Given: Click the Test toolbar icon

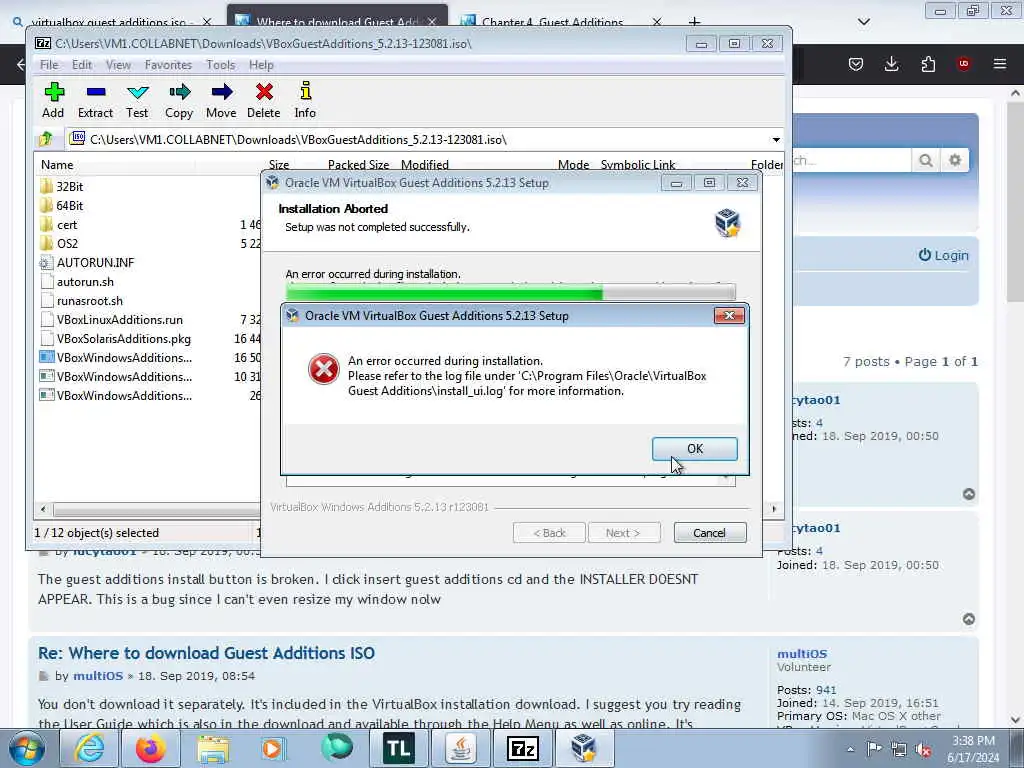Looking at the screenshot, I should click(137, 100).
